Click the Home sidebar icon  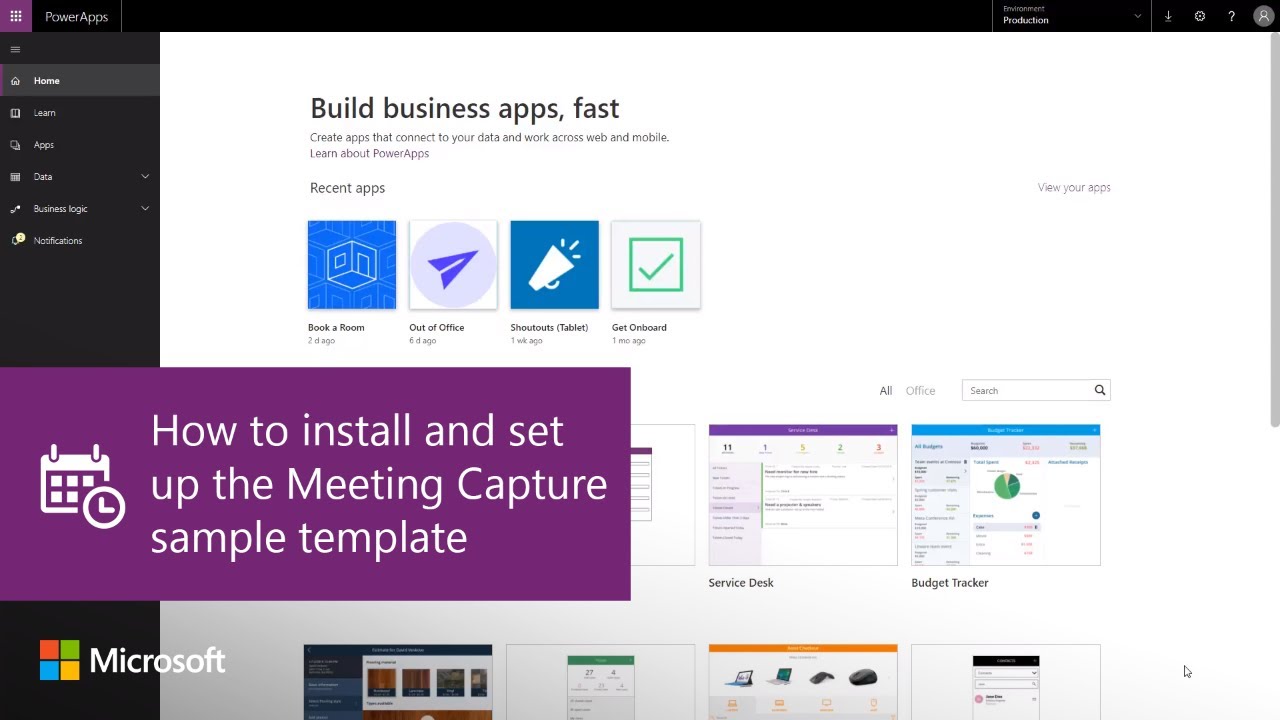(15, 81)
